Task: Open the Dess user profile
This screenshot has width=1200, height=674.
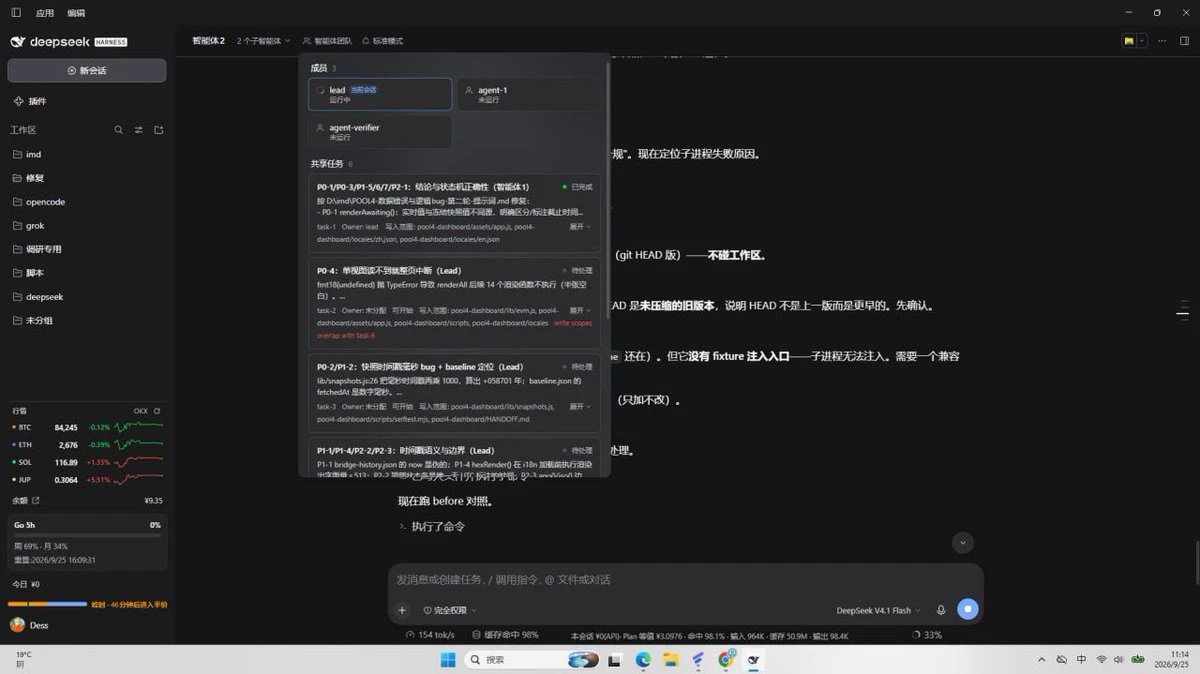Action: tap(30, 625)
